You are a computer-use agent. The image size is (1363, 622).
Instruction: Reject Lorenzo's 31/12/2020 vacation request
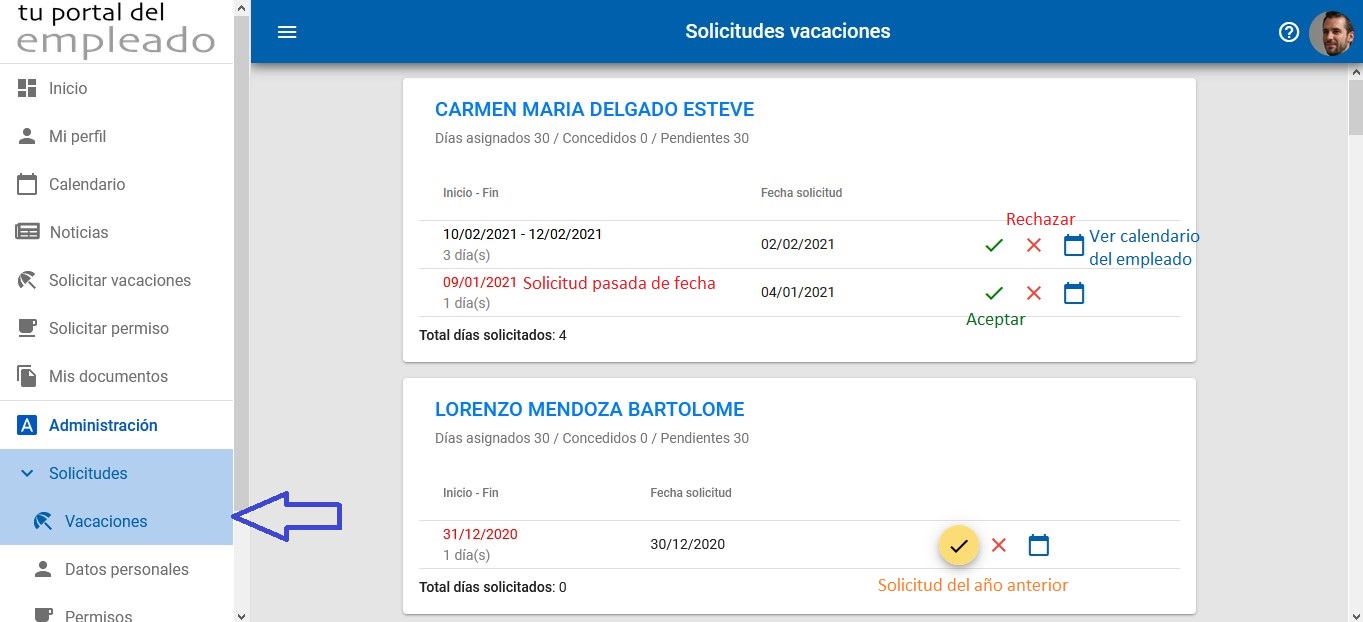click(998, 545)
